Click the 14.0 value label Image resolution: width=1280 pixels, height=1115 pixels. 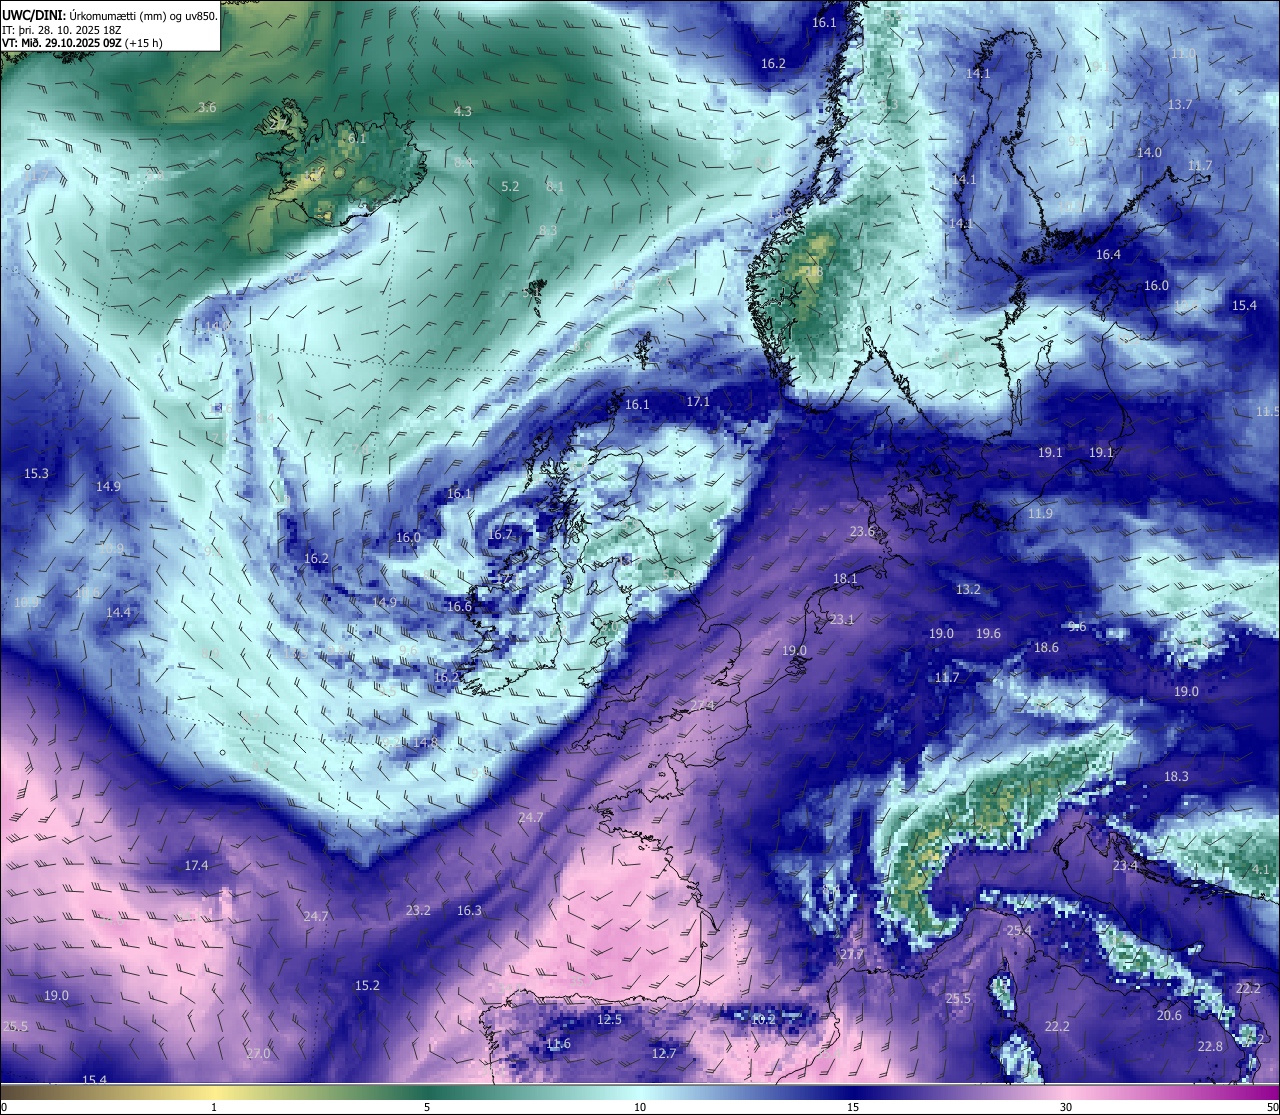point(1149,152)
